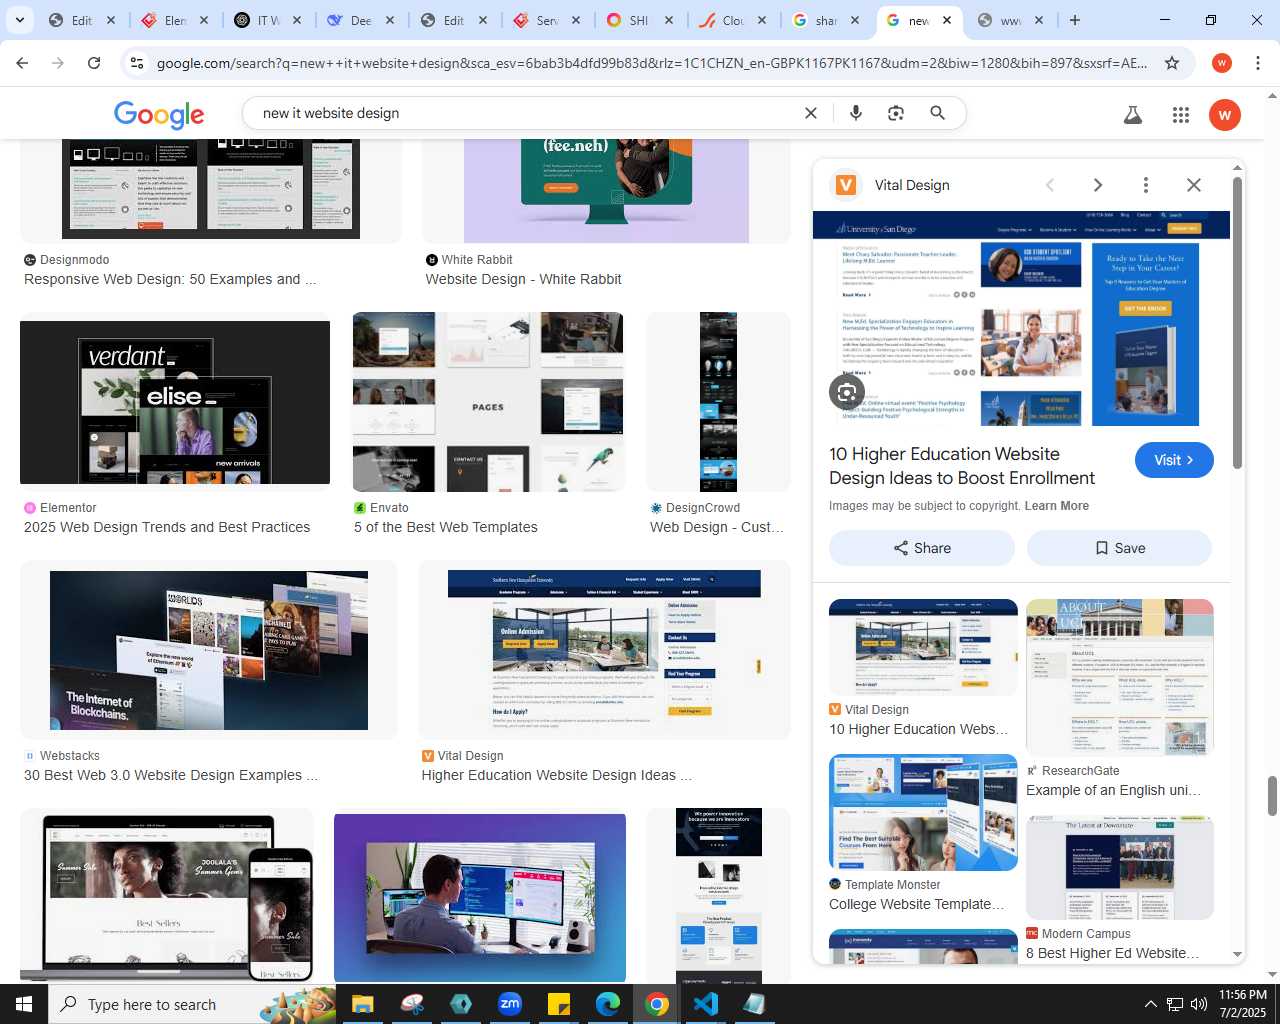The height and width of the screenshot is (1024, 1280).
Task: Open 'Responsive Web Design: 50 Examples' result
Action: (x=170, y=279)
